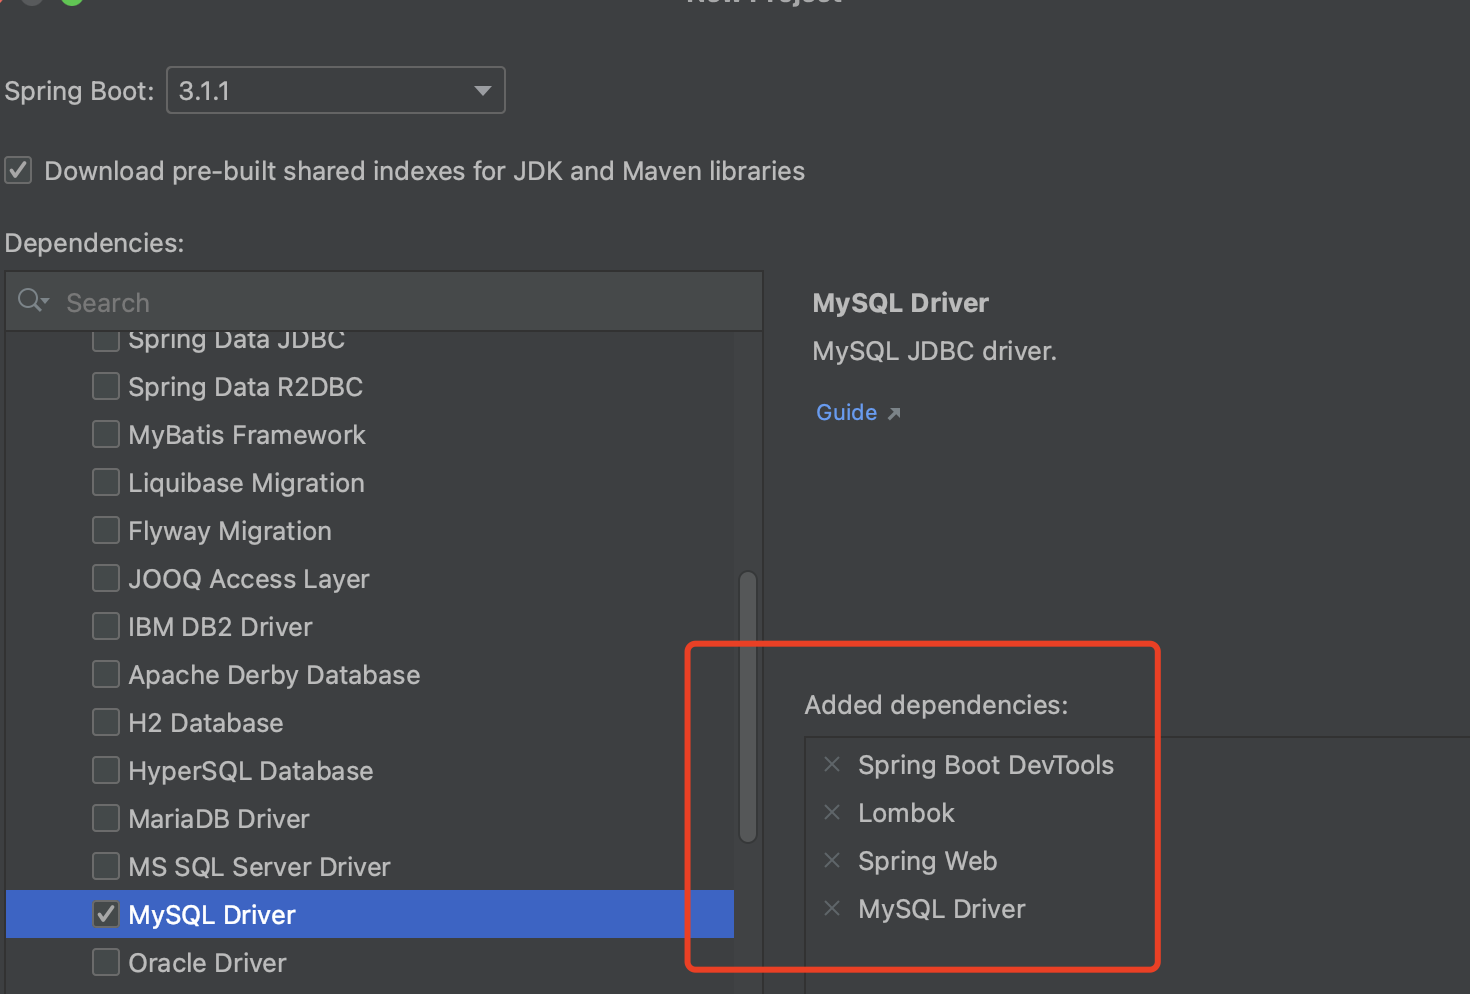Image resolution: width=1470 pixels, height=994 pixels.
Task: Check the Oracle Driver checkbox
Action: (106, 962)
